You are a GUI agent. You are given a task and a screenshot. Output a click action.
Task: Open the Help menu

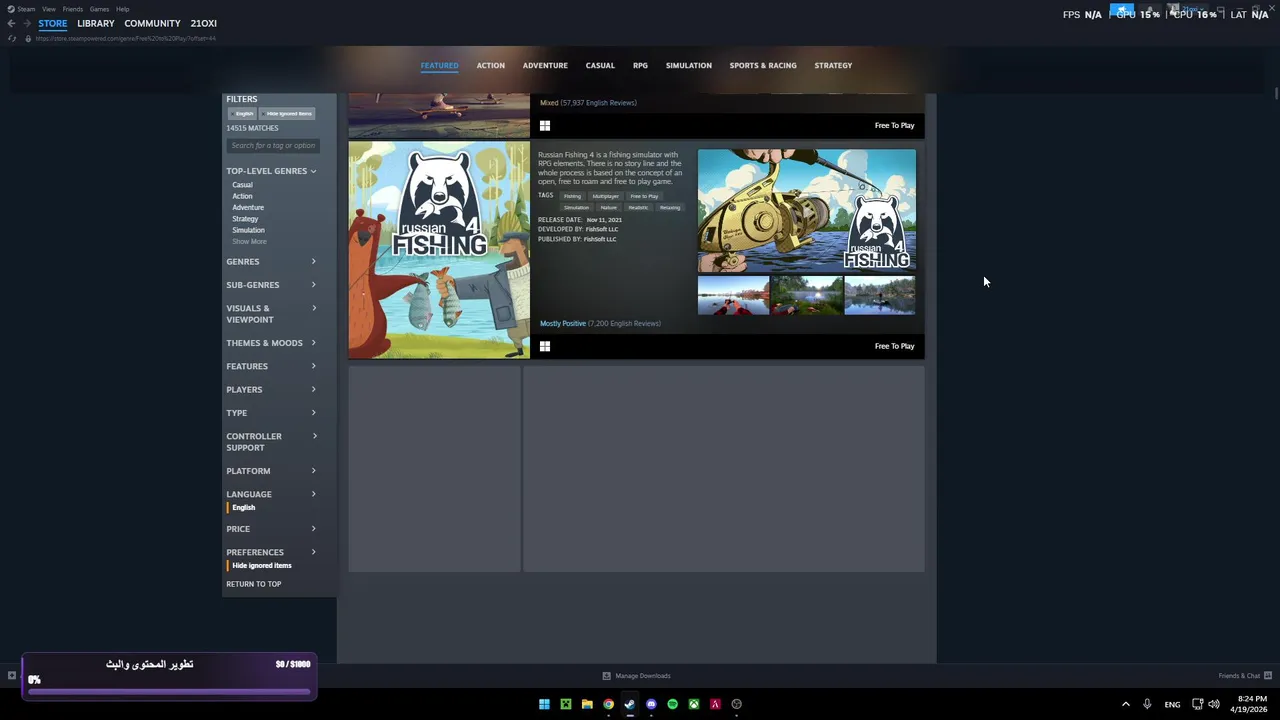click(x=123, y=9)
